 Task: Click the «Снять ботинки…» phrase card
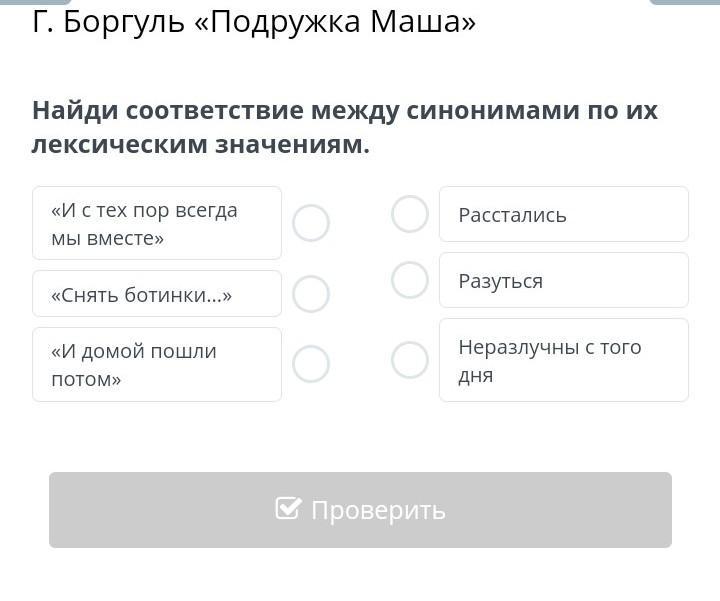(157, 294)
